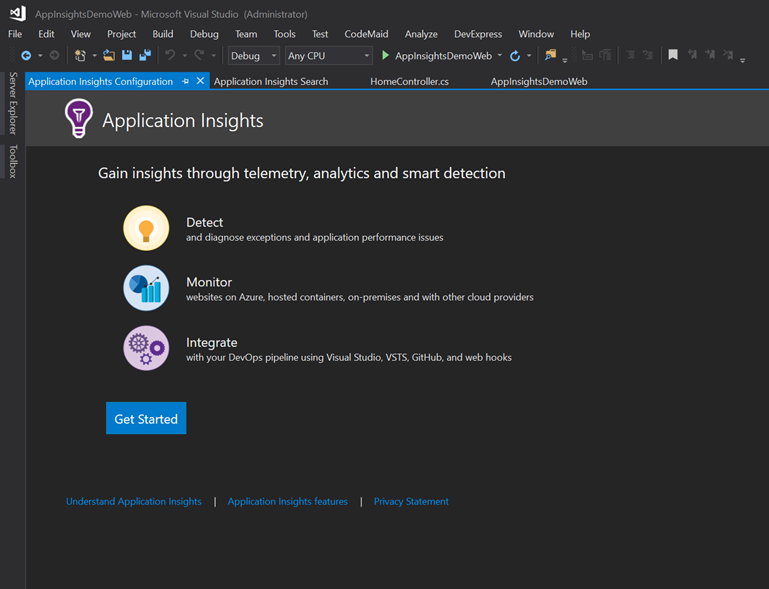Screen dimensions: 769x589
Task: Open the Team menu
Action: [246, 34]
